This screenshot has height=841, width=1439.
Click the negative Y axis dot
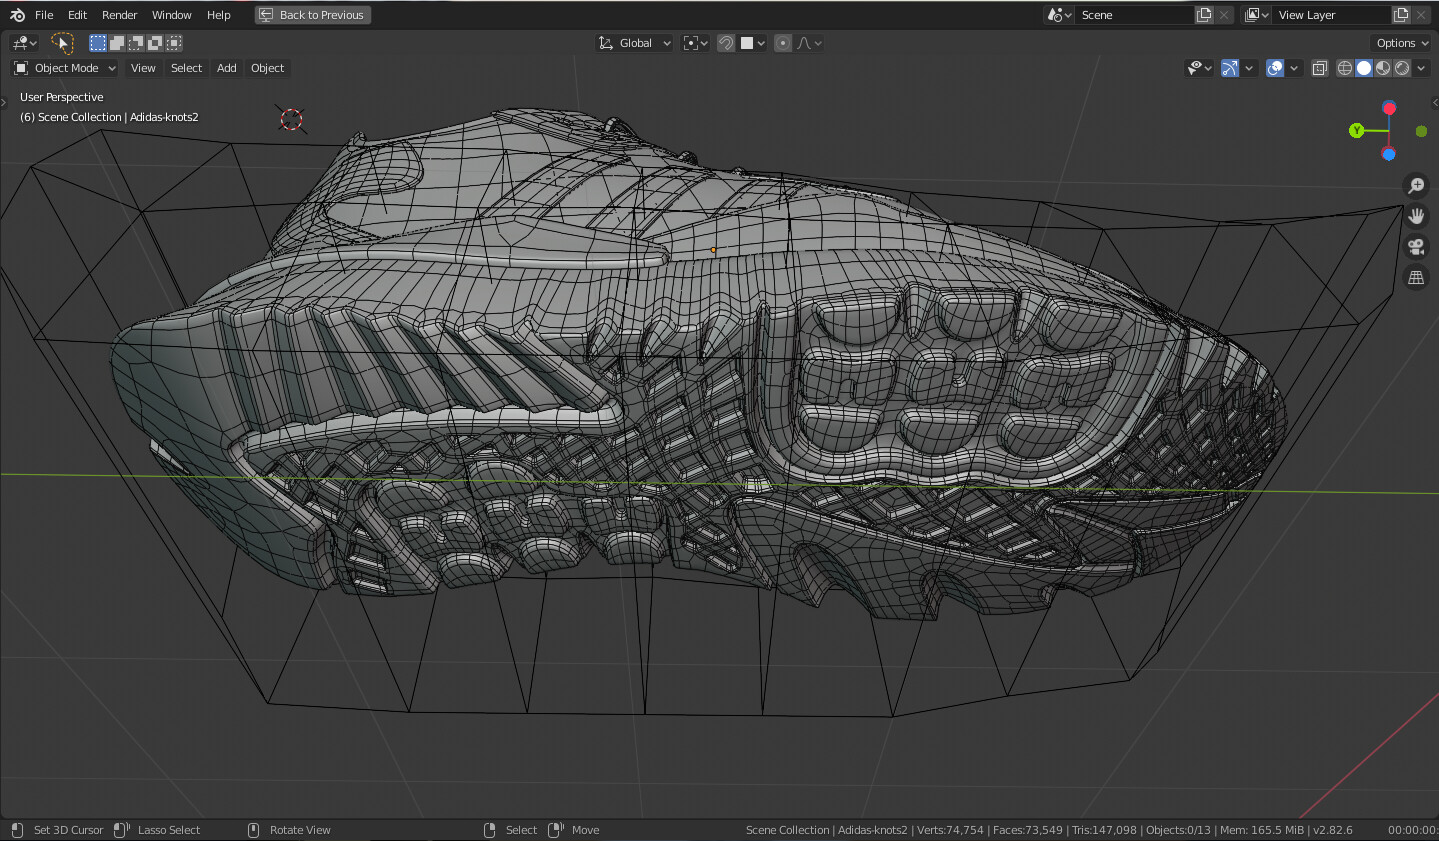(1421, 131)
